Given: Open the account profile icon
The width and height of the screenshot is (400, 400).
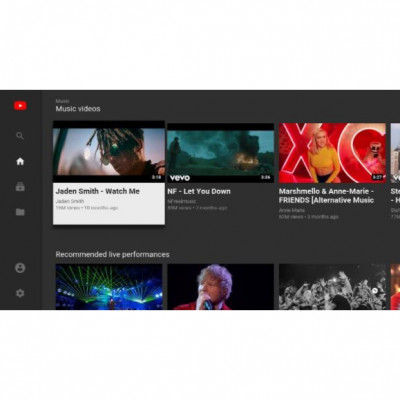Looking at the screenshot, I should pyautogui.click(x=20, y=268).
